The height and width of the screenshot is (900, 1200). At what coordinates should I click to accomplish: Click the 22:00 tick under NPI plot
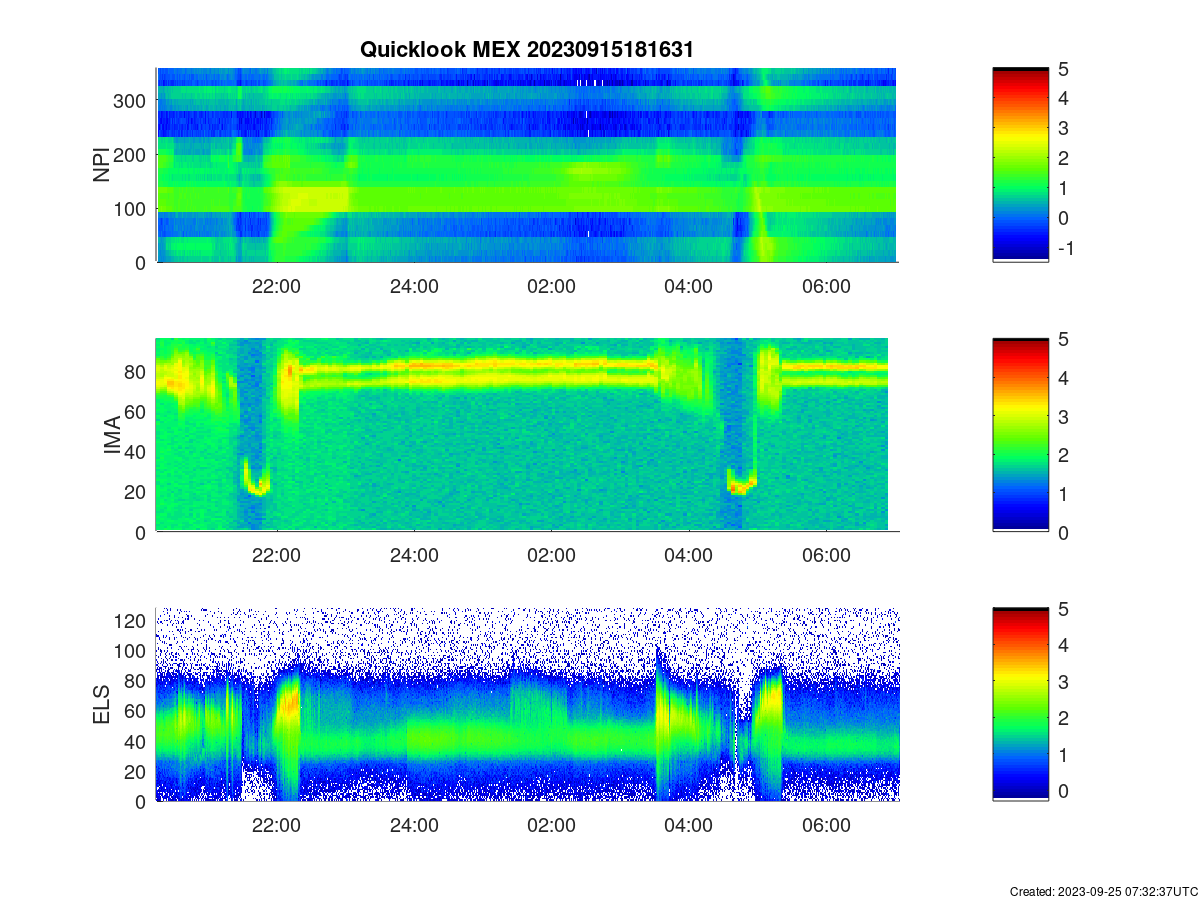coord(276,287)
